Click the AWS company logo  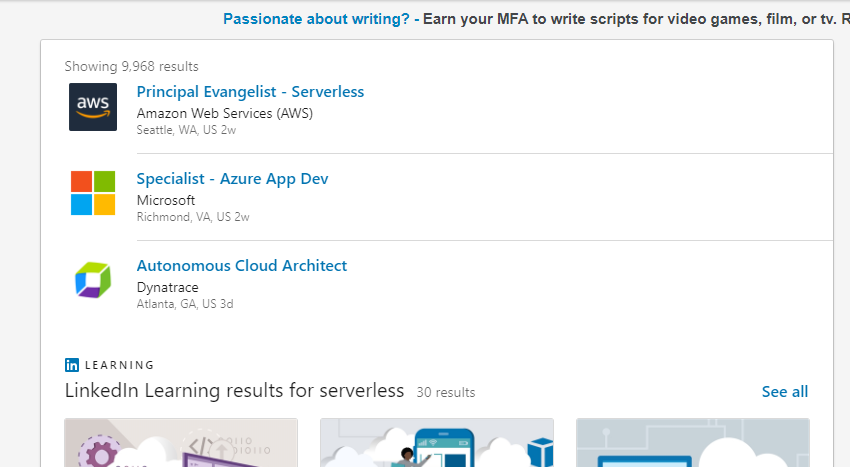click(x=93, y=107)
